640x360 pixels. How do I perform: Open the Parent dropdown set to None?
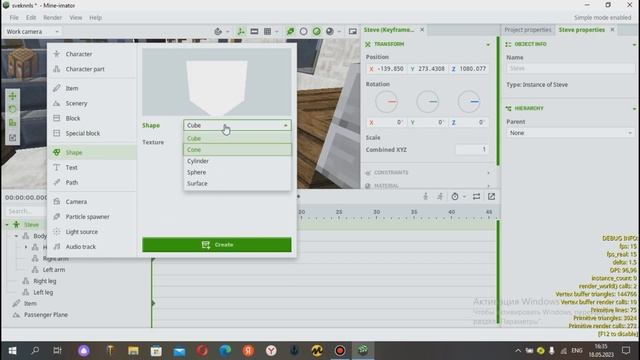(570, 133)
